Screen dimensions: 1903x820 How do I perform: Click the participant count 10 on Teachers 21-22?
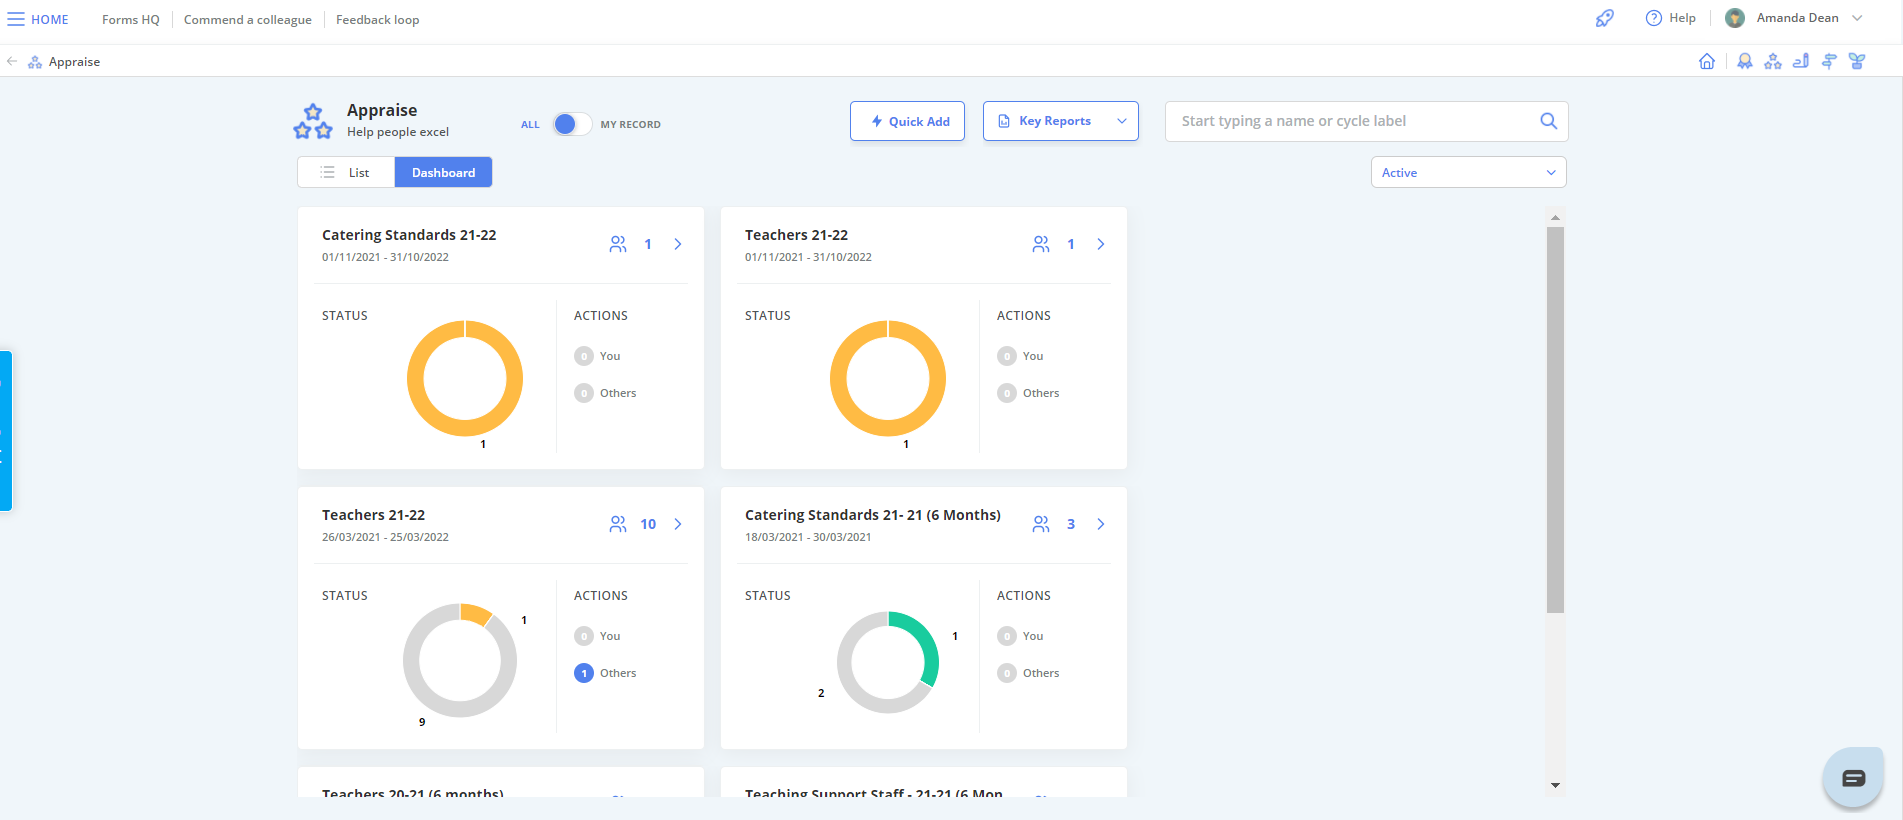648,524
